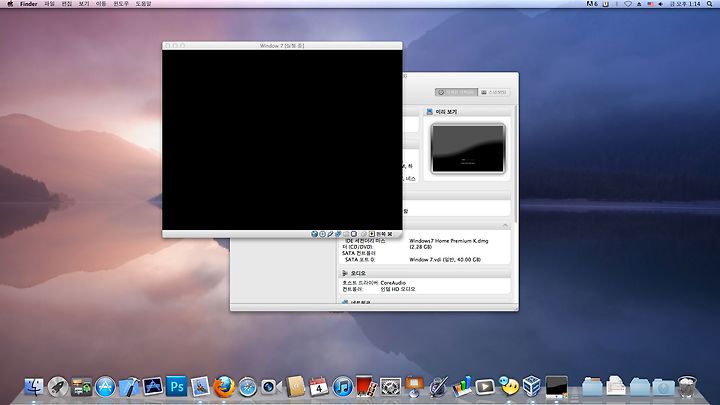The image size is (720, 405).
Task: Open System Preferences gear in Dock
Action: (x=390, y=387)
